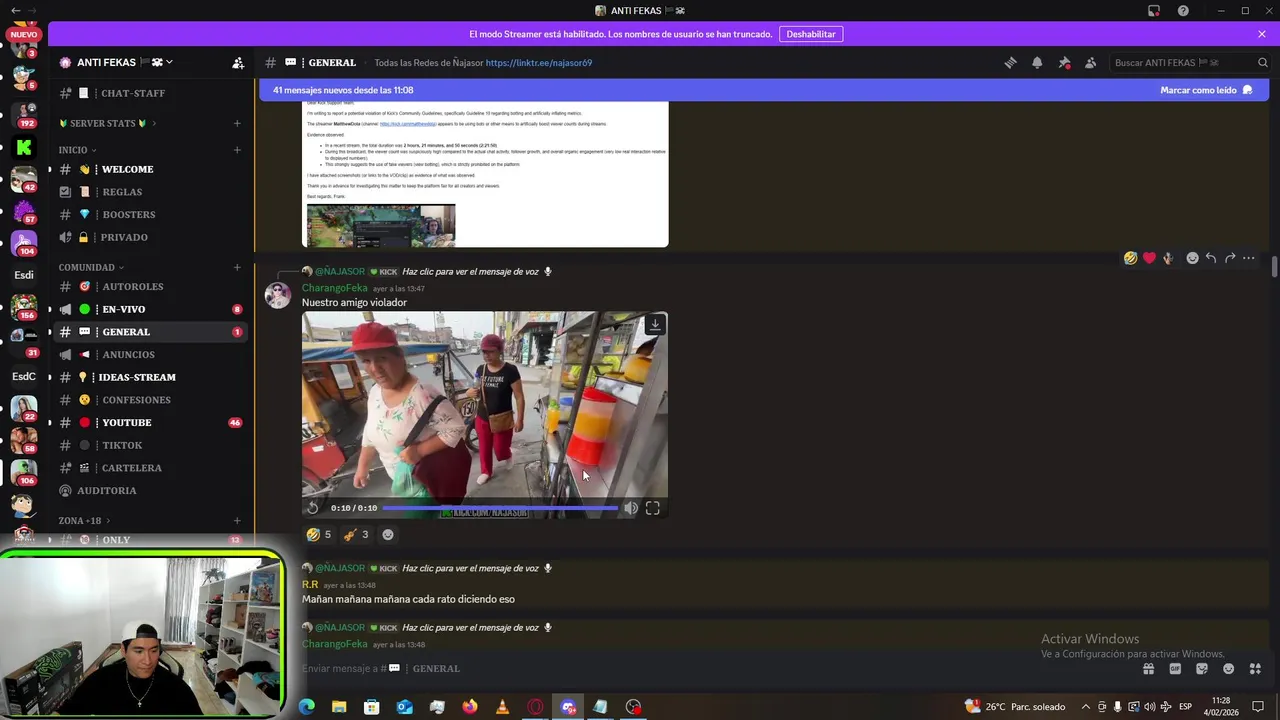1280x720 pixels.
Task: Open the Threads icon in channel header
Action: (x=1010, y=62)
